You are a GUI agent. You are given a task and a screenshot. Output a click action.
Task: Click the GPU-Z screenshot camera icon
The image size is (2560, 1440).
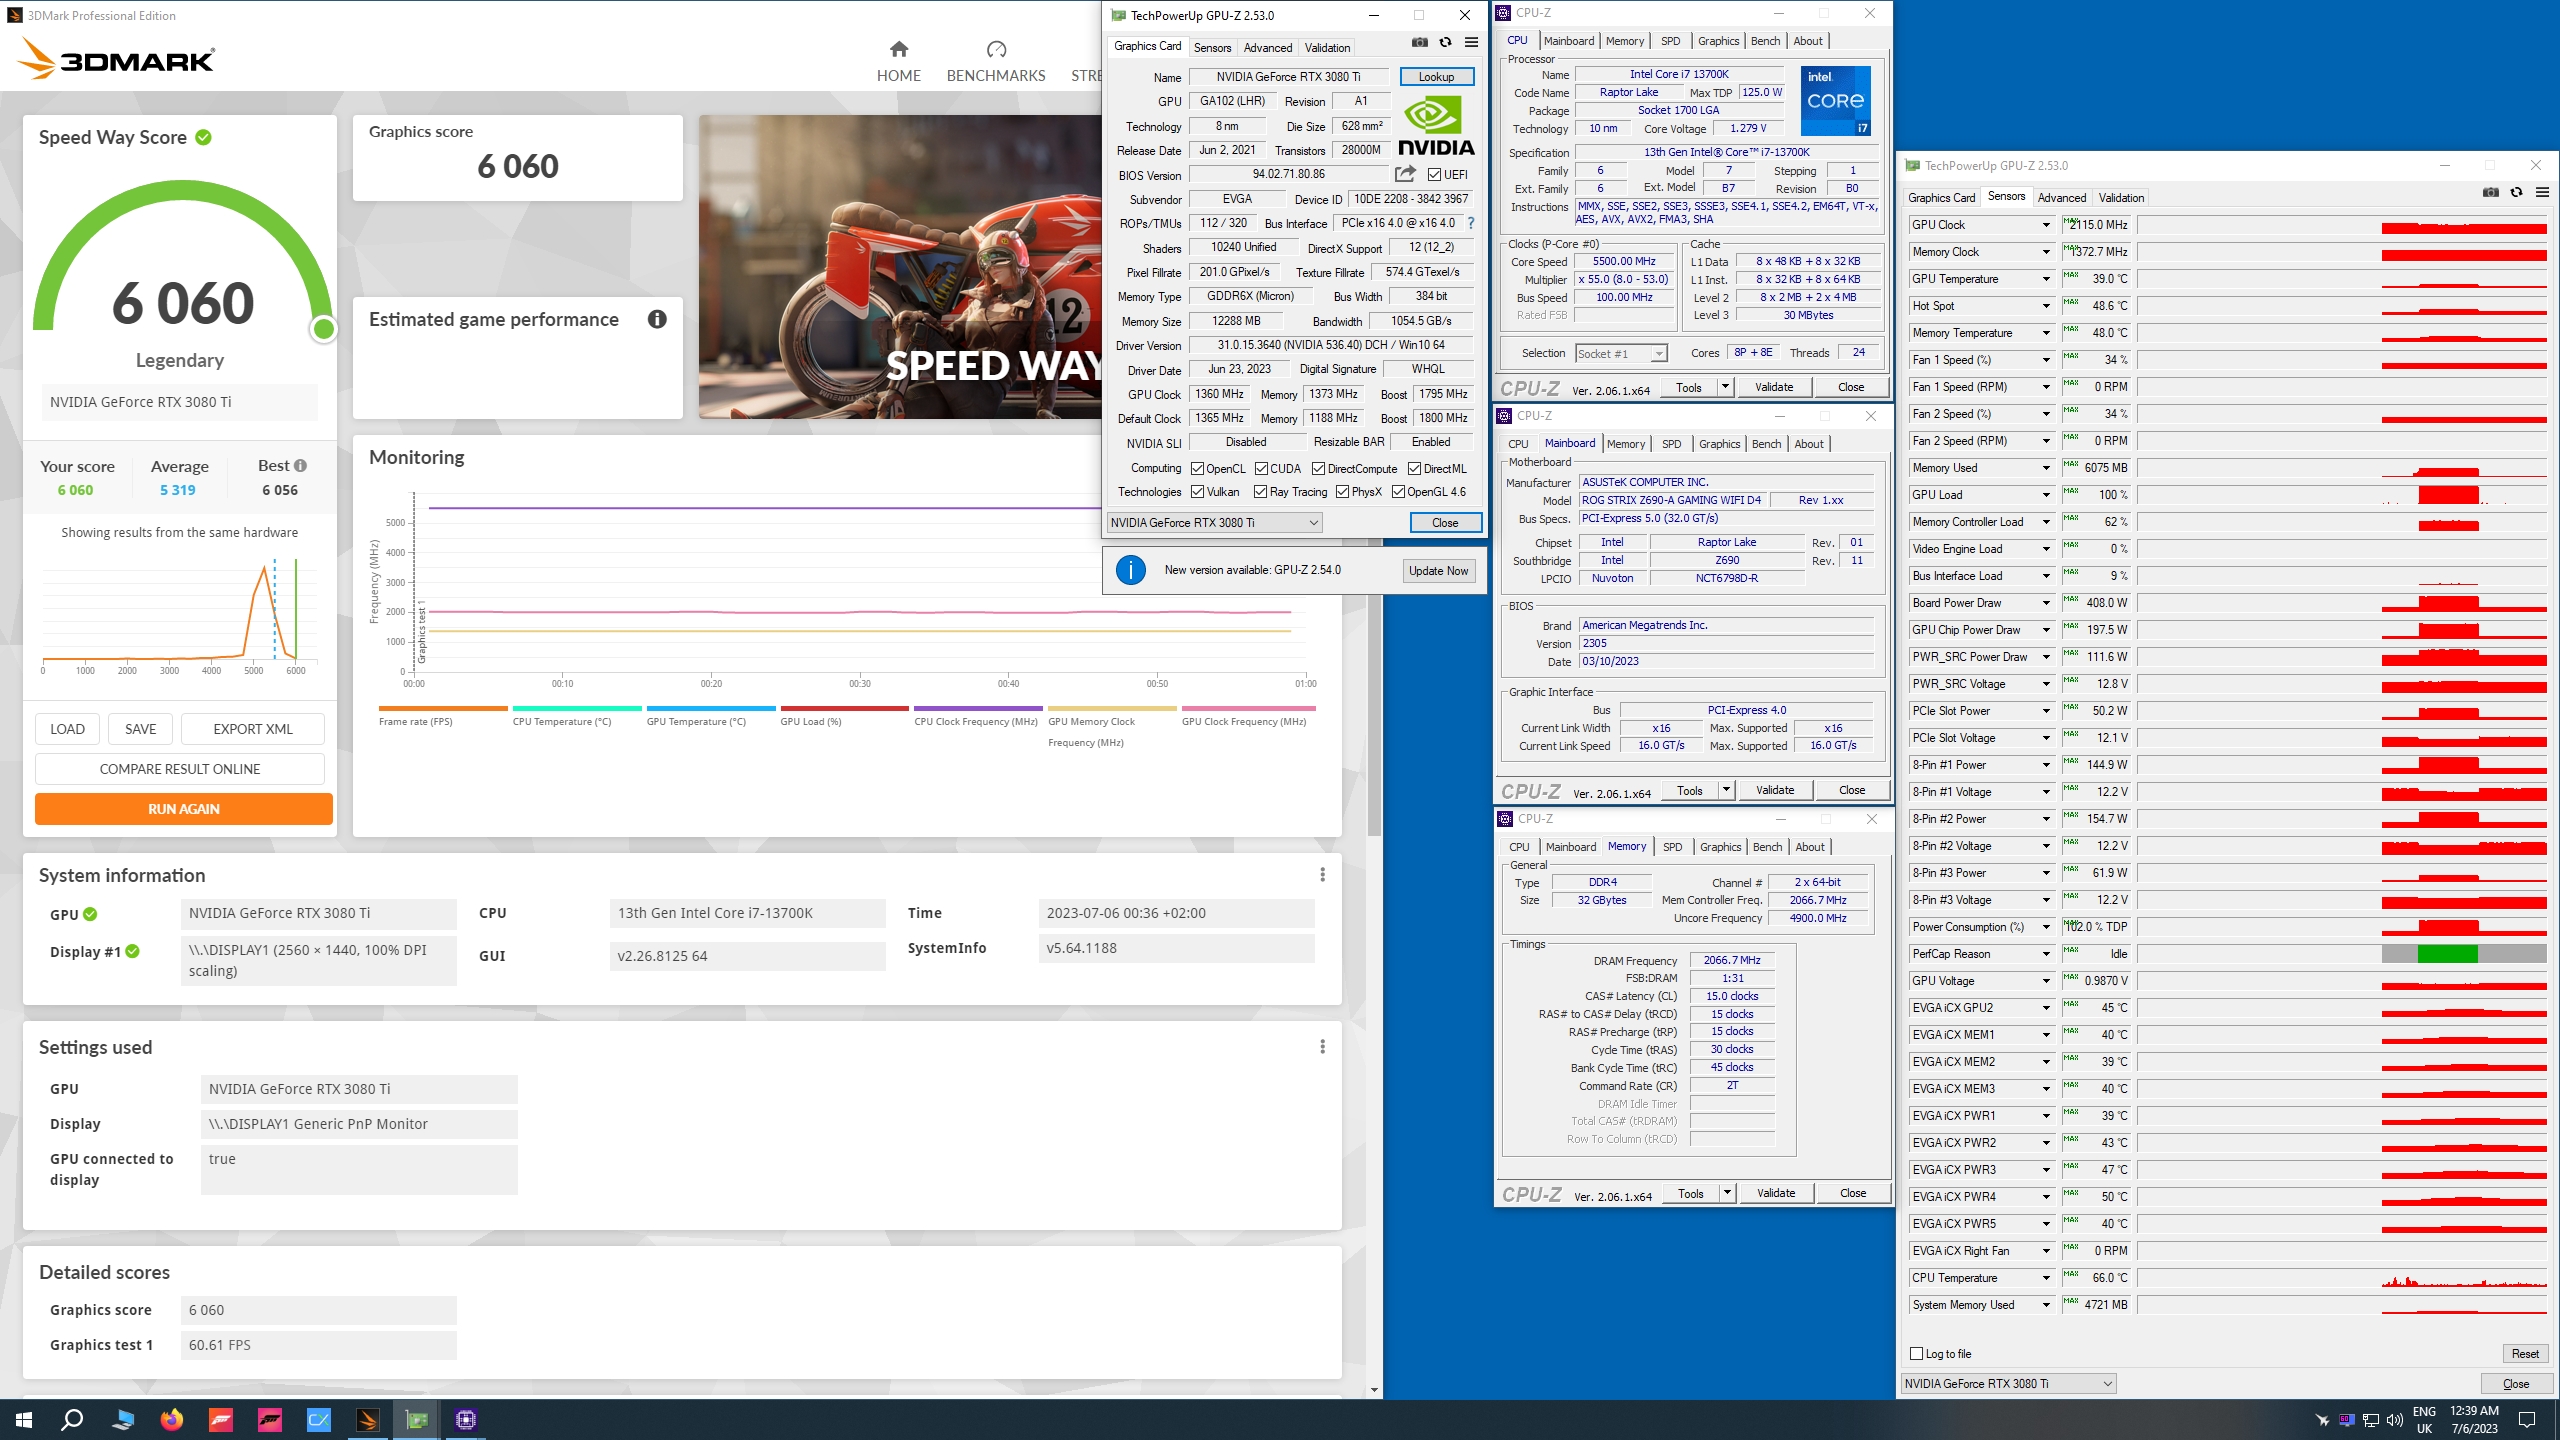(1419, 42)
